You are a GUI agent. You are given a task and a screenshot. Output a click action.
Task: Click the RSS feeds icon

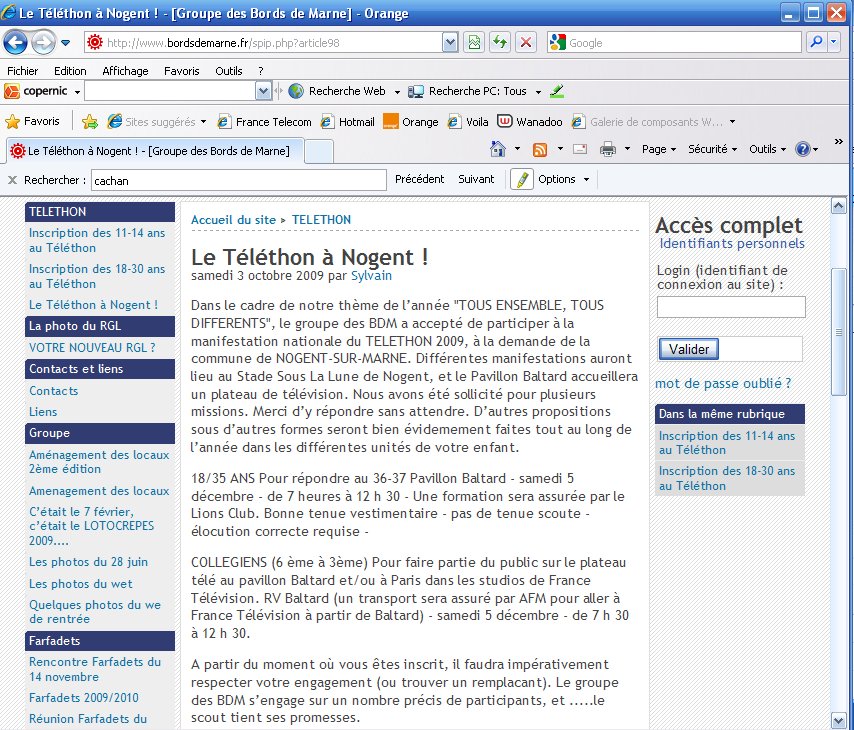click(x=540, y=149)
